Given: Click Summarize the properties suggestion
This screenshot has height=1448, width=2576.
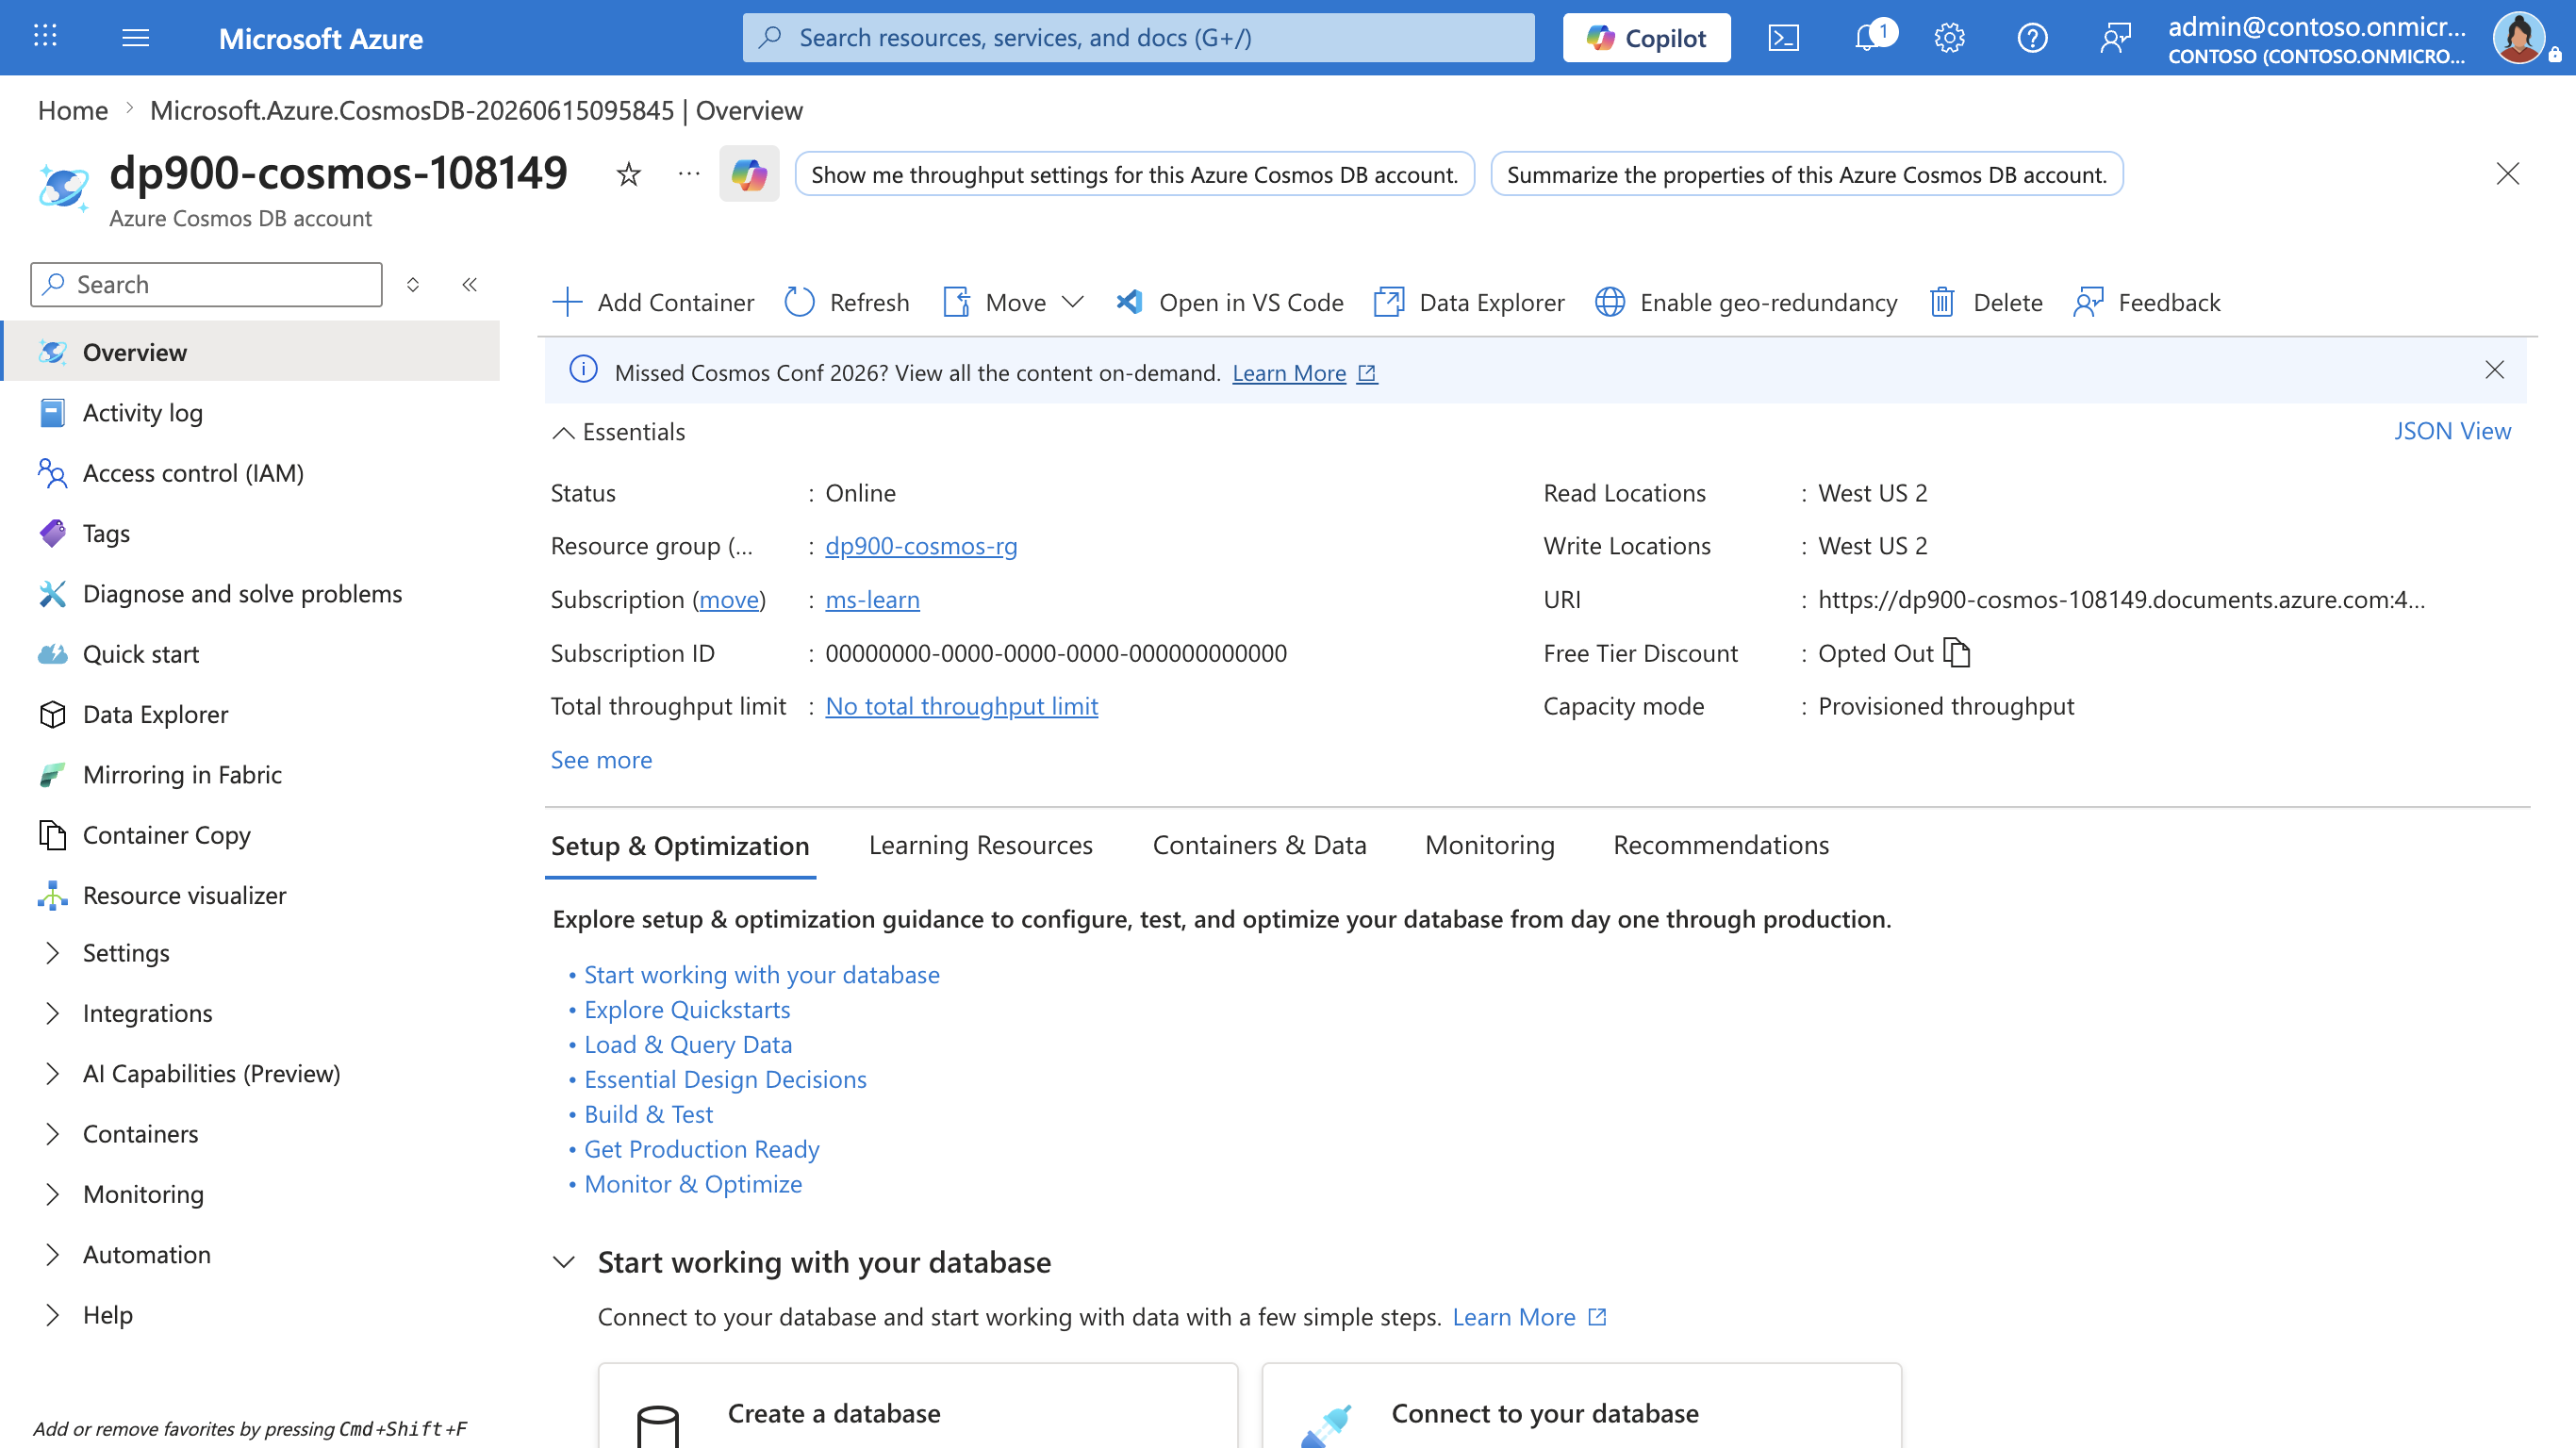Looking at the screenshot, I should pos(1806,174).
